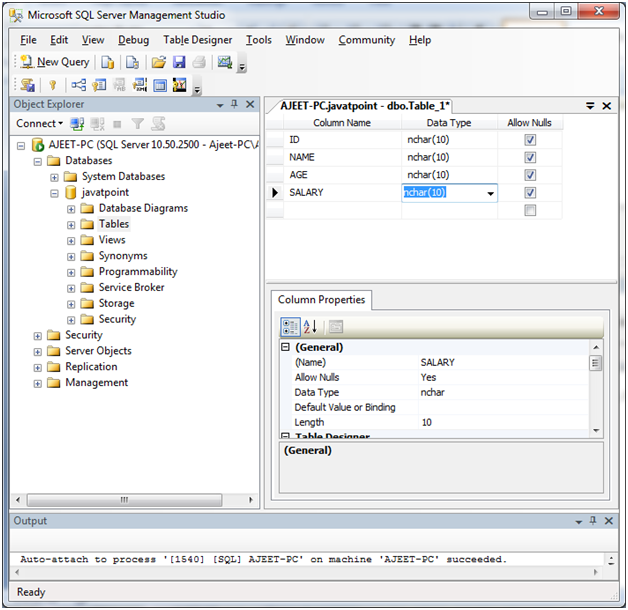Open the Tools menu

click(x=259, y=40)
